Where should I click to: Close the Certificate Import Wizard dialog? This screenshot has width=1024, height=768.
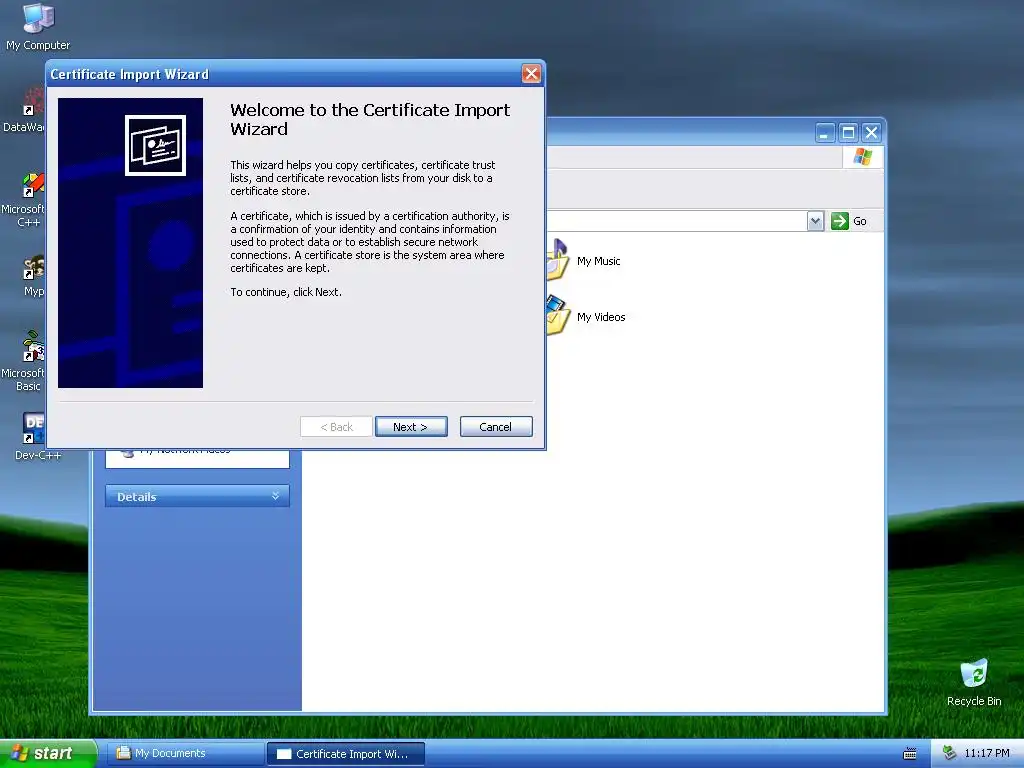[x=531, y=74]
